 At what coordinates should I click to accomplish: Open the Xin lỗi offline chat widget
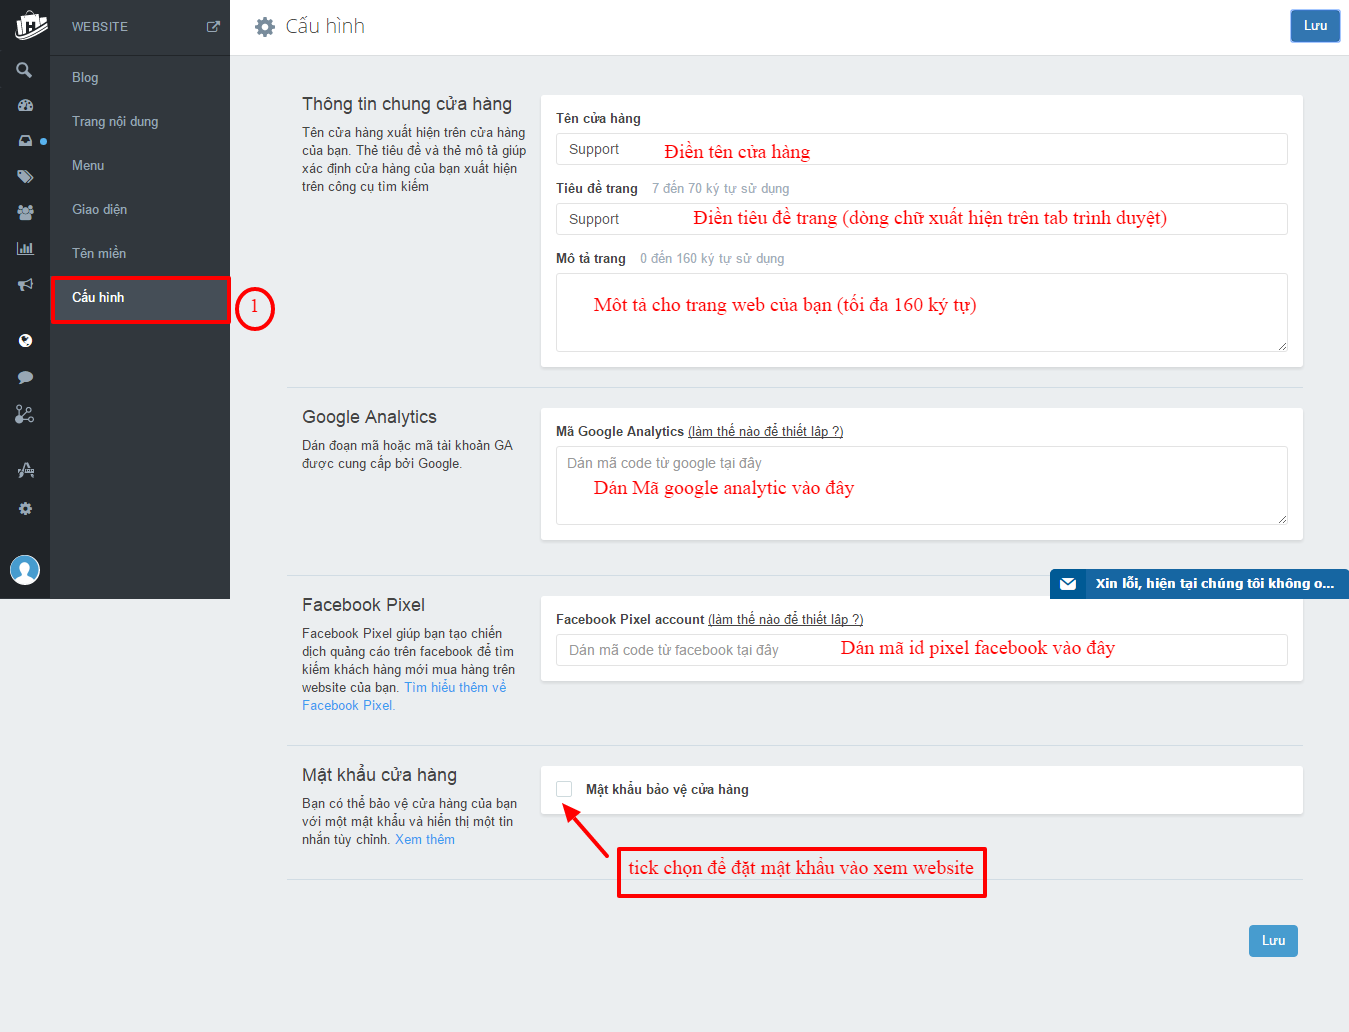pos(1199,584)
